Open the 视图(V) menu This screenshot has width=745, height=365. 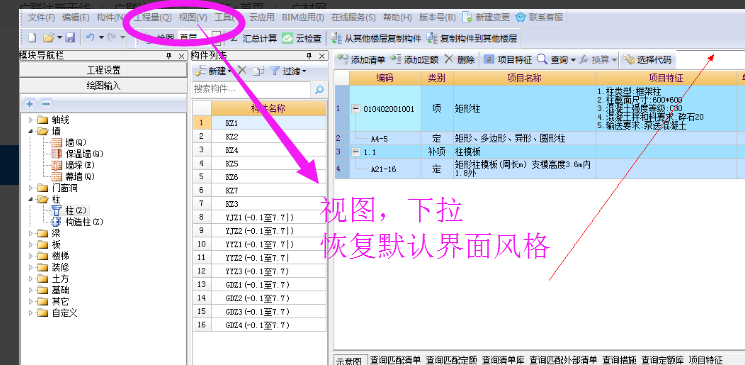click(193, 18)
